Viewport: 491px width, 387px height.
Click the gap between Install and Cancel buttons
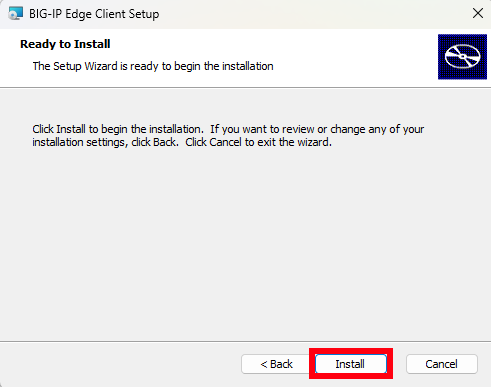(399, 364)
